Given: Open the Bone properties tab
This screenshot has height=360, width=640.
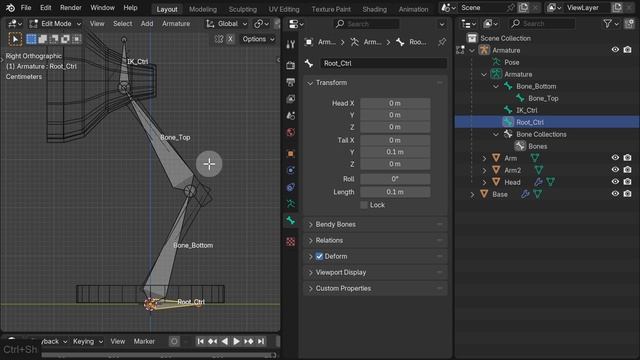Looking at the screenshot, I should point(291,220).
